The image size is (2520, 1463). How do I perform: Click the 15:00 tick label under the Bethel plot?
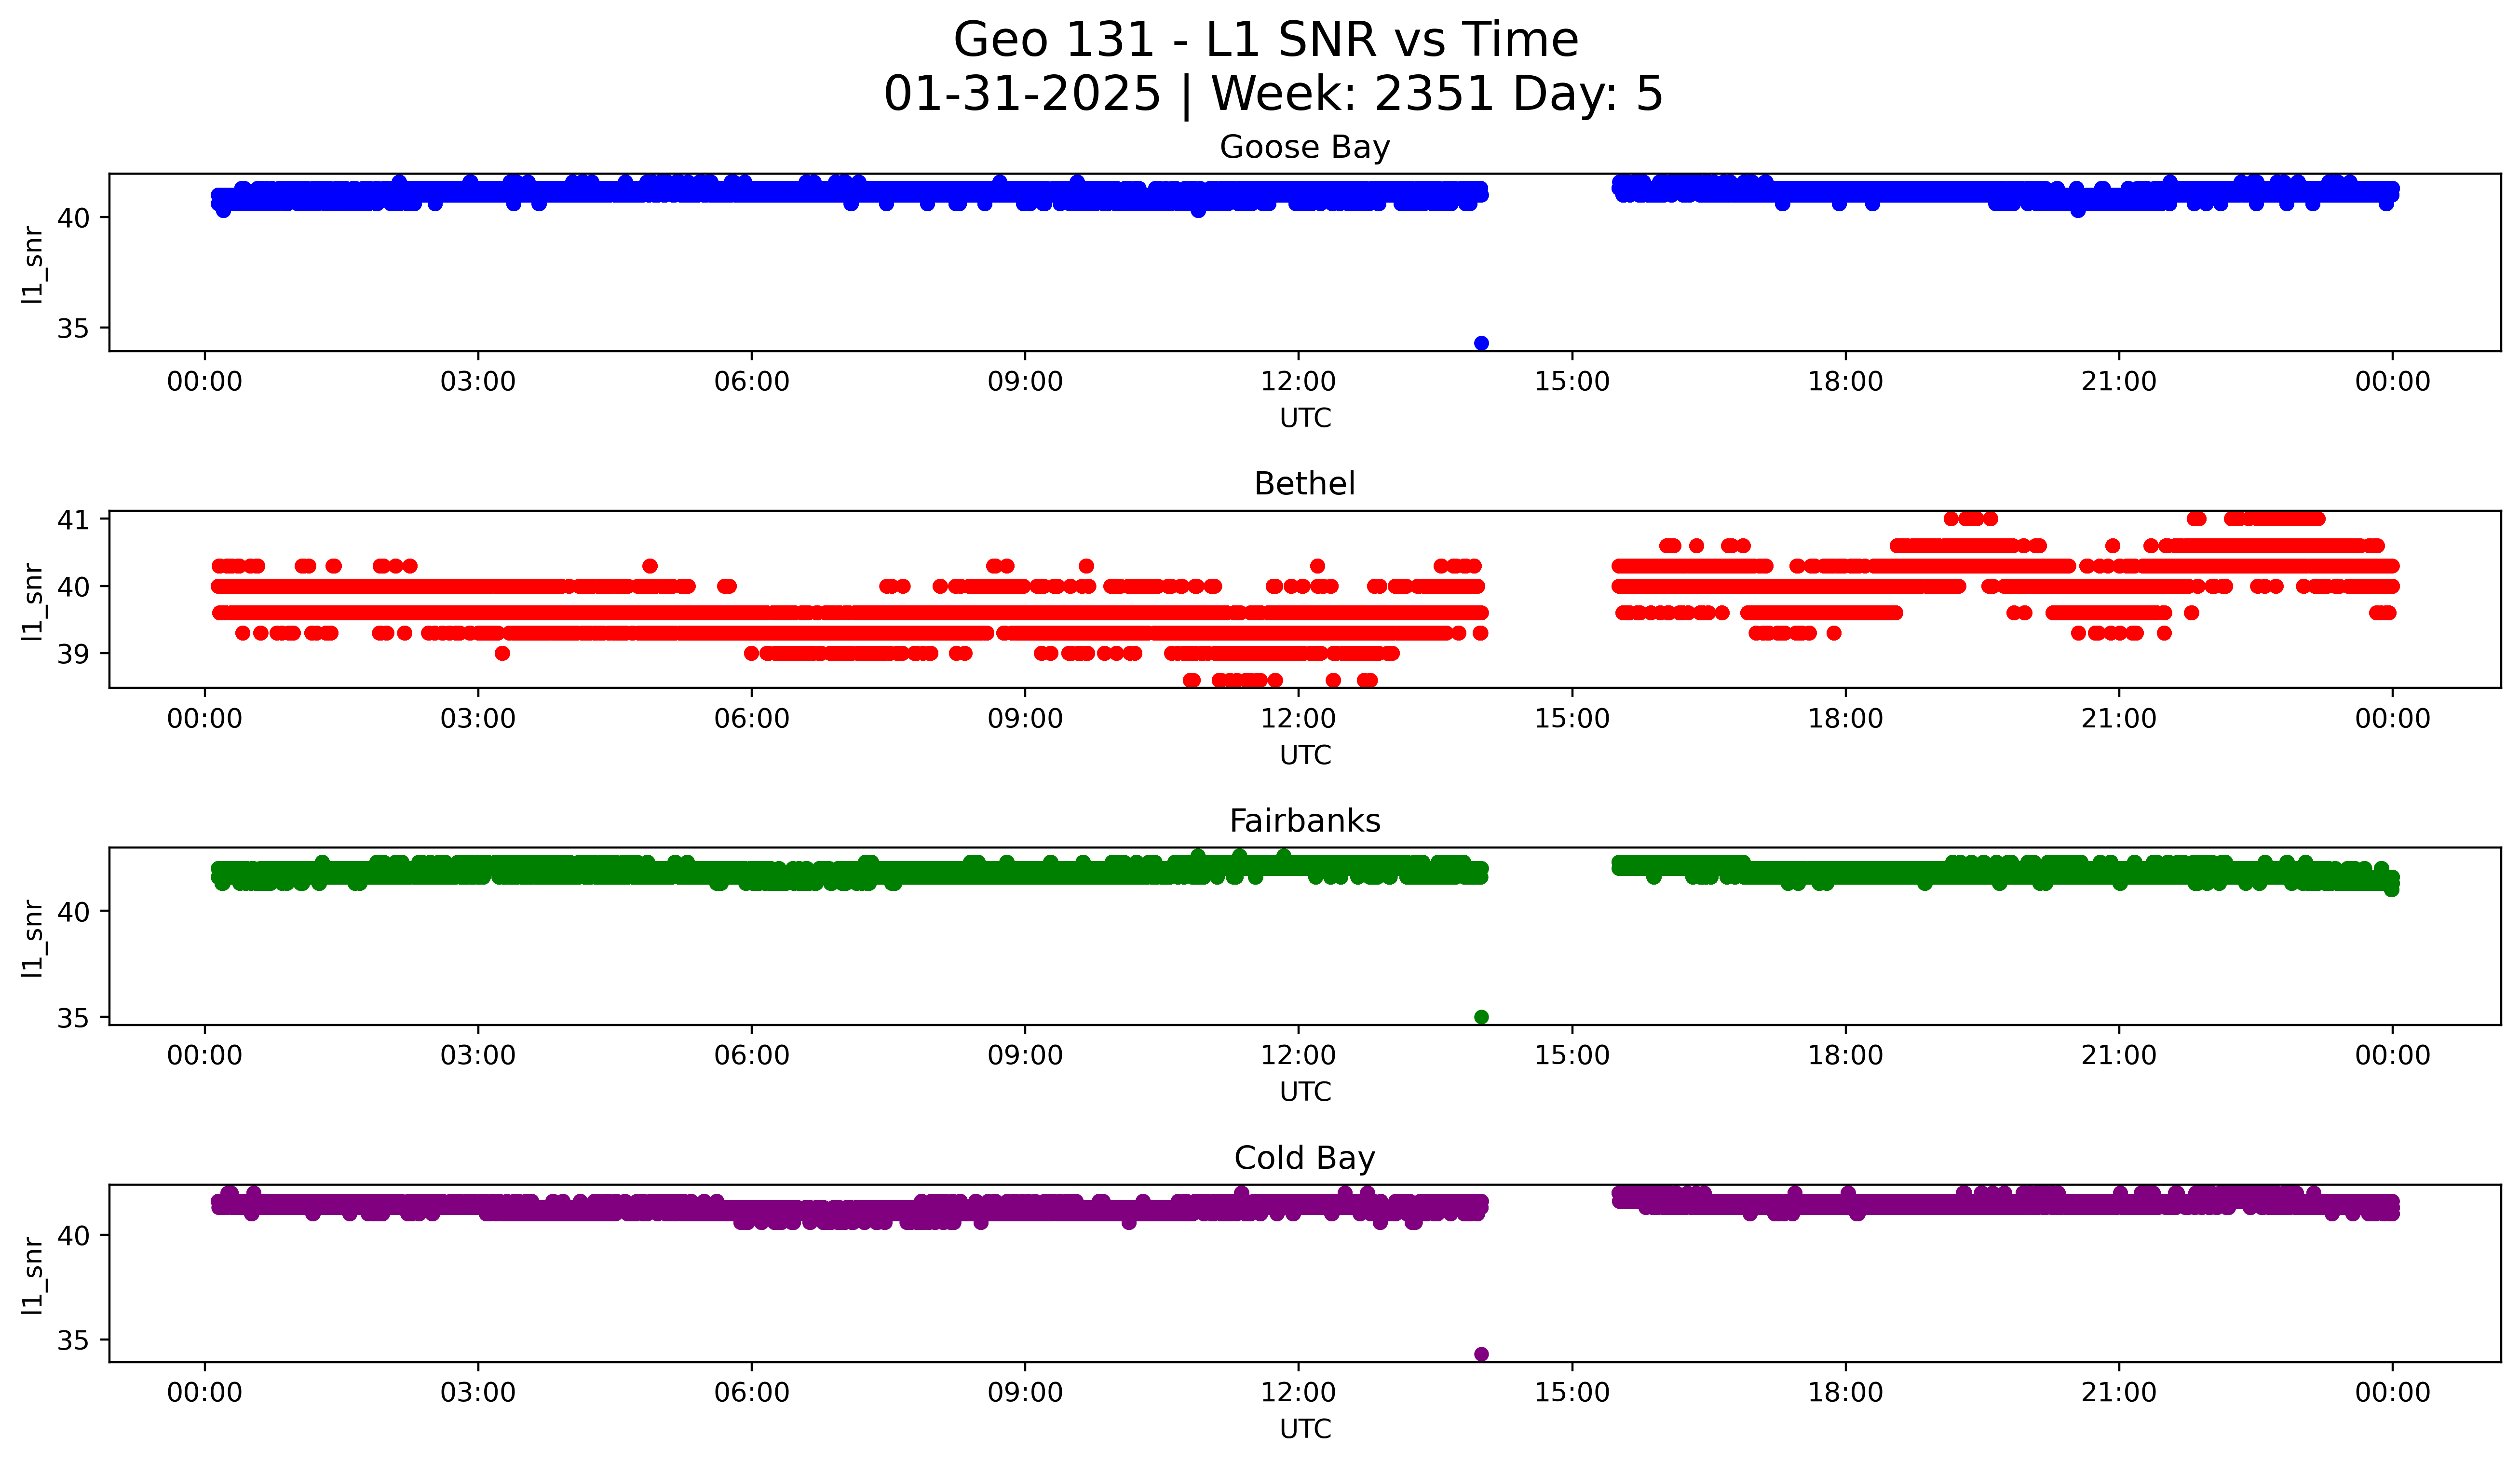(x=1572, y=719)
